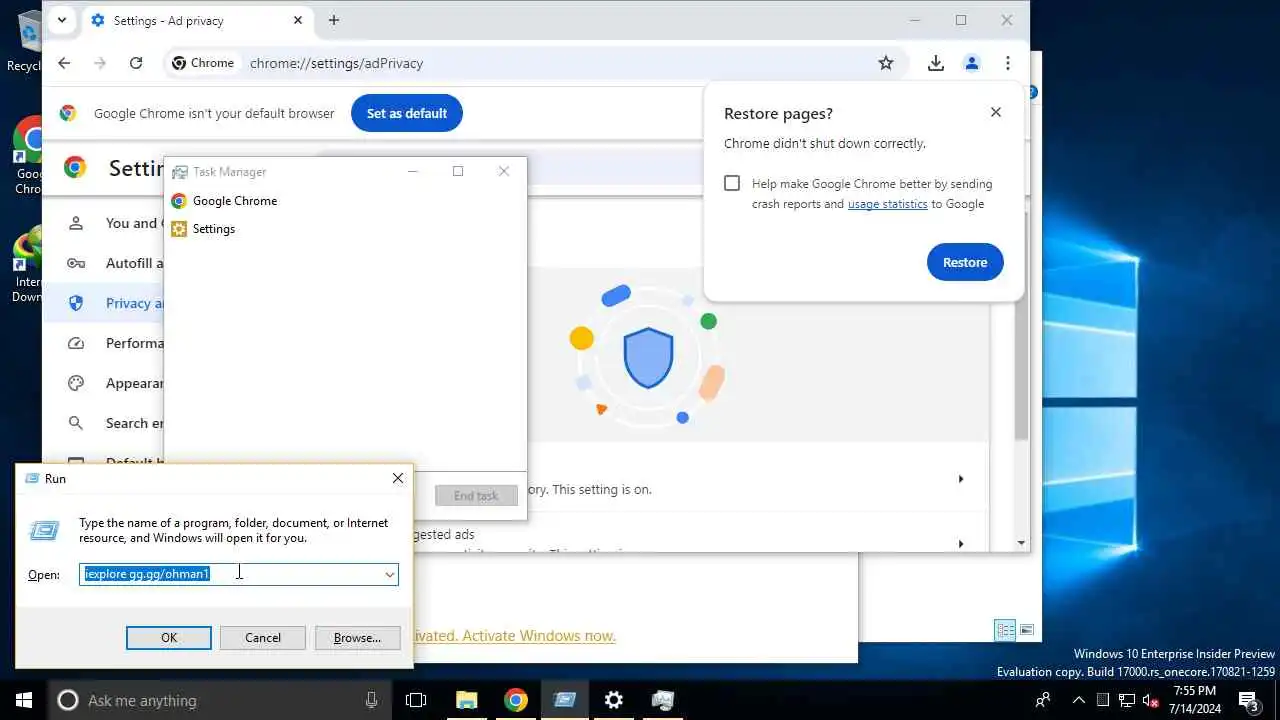Reload the Chrome settings page
The image size is (1280, 720).
pos(136,63)
